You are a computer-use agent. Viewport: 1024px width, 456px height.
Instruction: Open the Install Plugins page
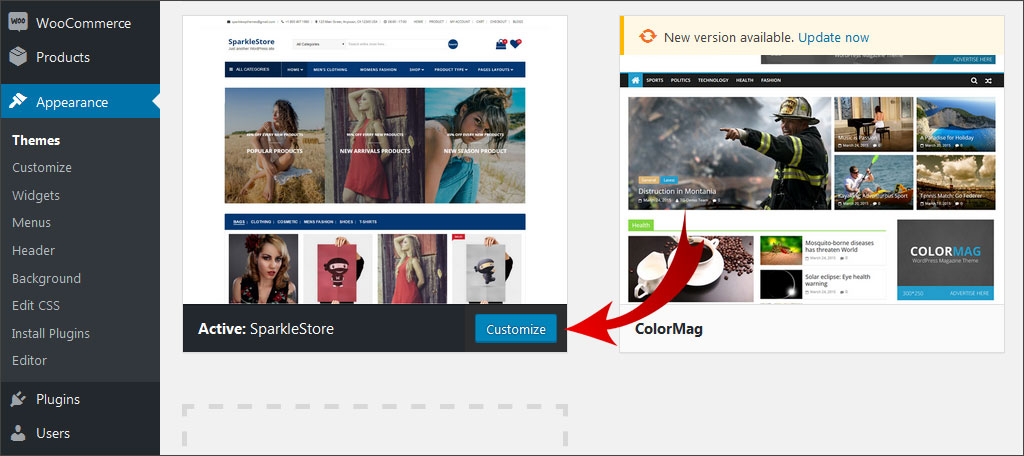point(51,333)
